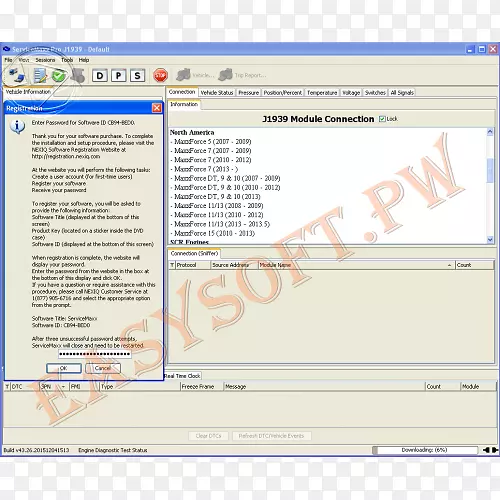The width and height of the screenshot is (500, 500).
Task: Select the P toolbar button
Action: [x=119, y=76]
